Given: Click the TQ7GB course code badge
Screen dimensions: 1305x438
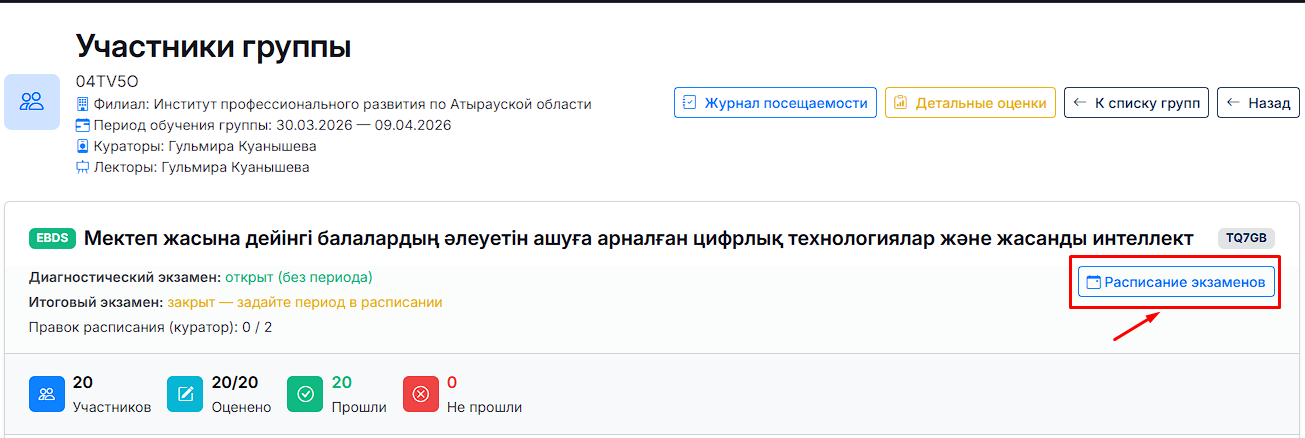Looking at the screenshot, I should point(1247,238).
